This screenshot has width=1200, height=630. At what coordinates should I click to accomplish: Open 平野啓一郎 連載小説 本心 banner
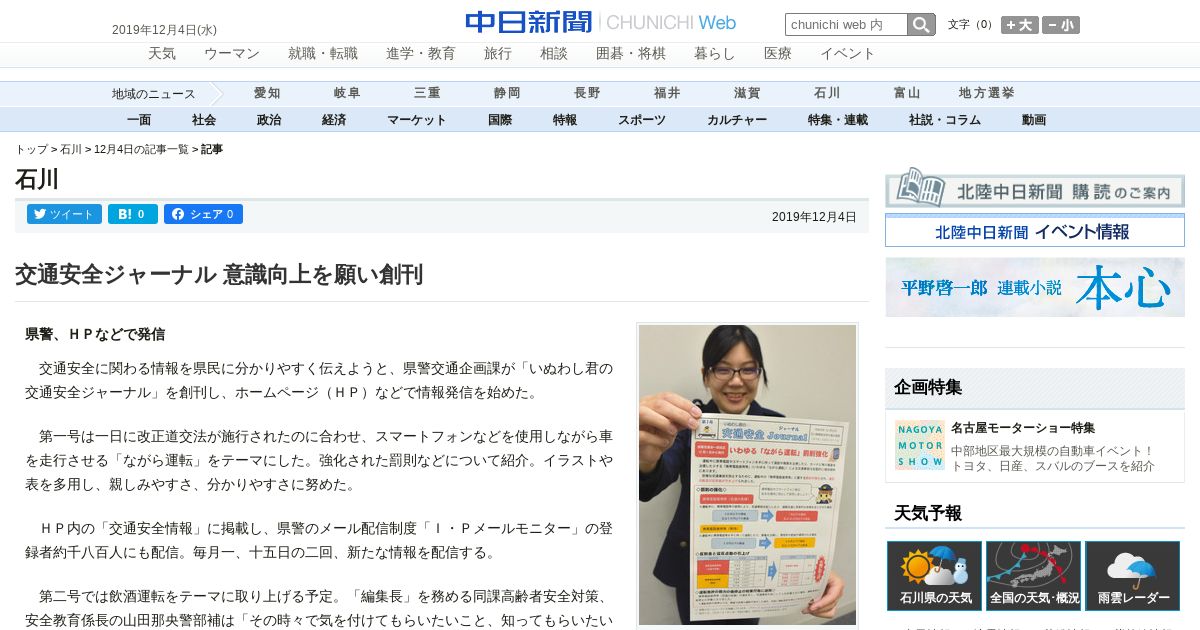1035,287
